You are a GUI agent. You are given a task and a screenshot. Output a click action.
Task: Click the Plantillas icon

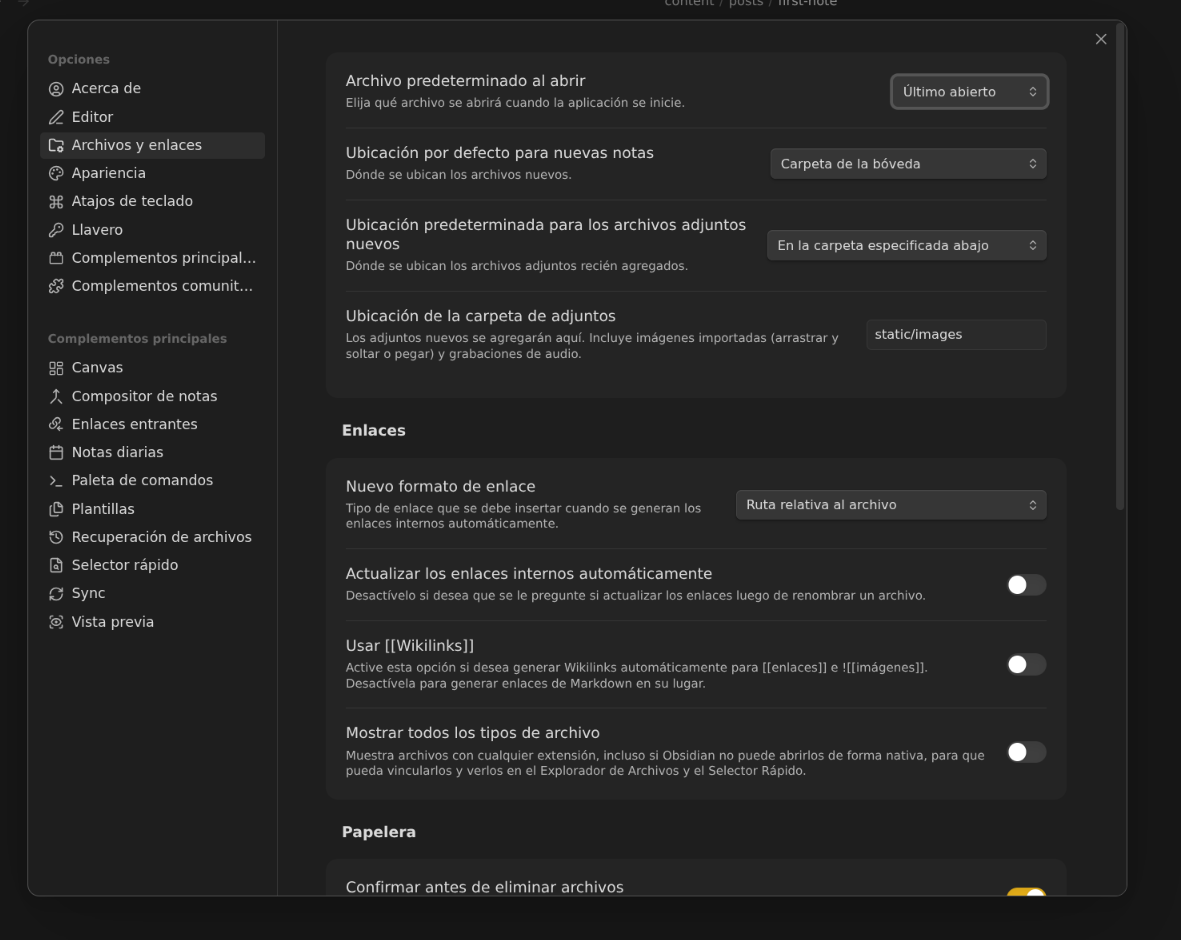coord(56,509)
